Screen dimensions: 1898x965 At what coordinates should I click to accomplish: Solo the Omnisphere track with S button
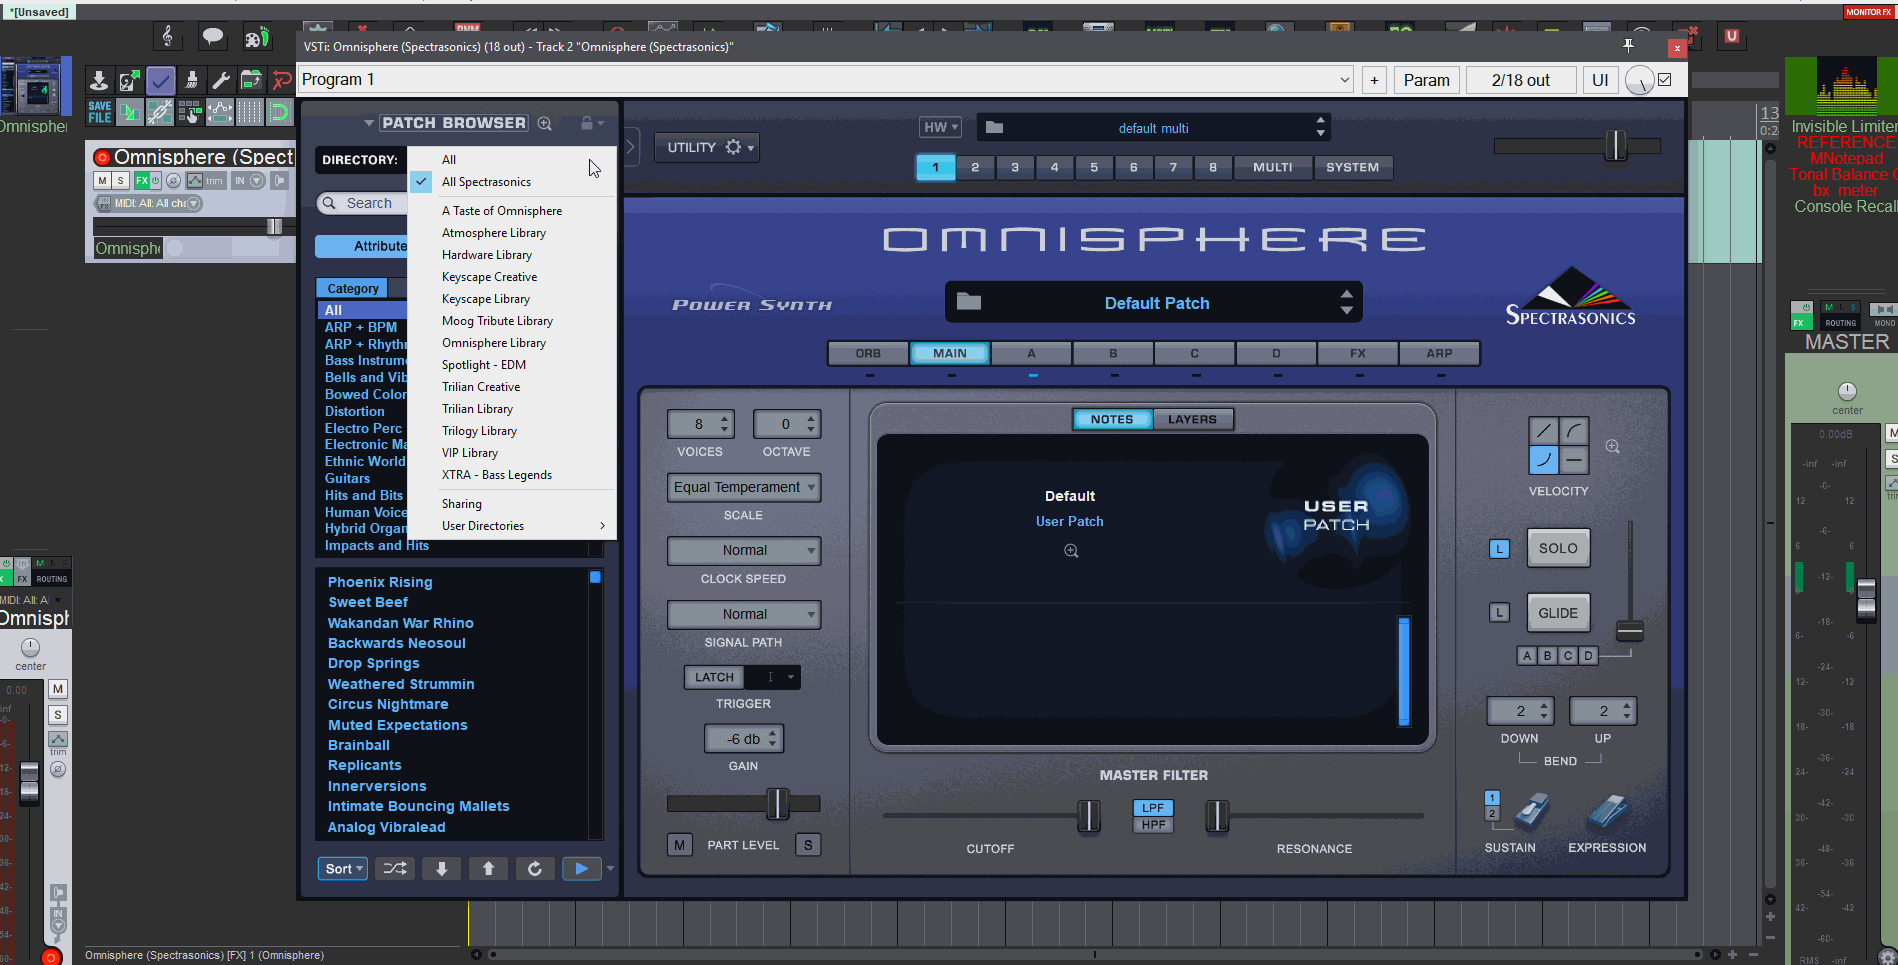click(120, 181)
